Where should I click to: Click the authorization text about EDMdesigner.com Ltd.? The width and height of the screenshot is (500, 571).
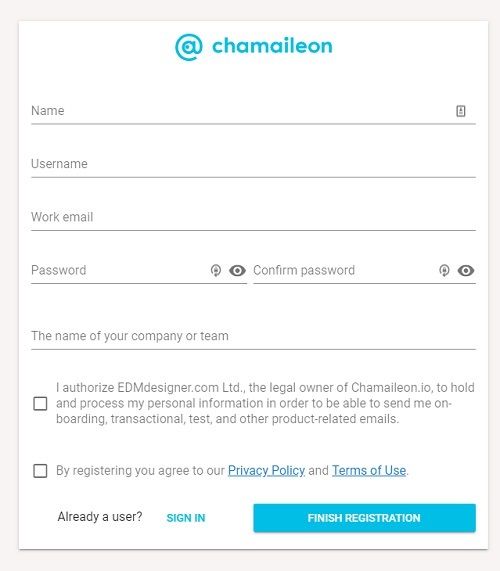click(265, 403)
